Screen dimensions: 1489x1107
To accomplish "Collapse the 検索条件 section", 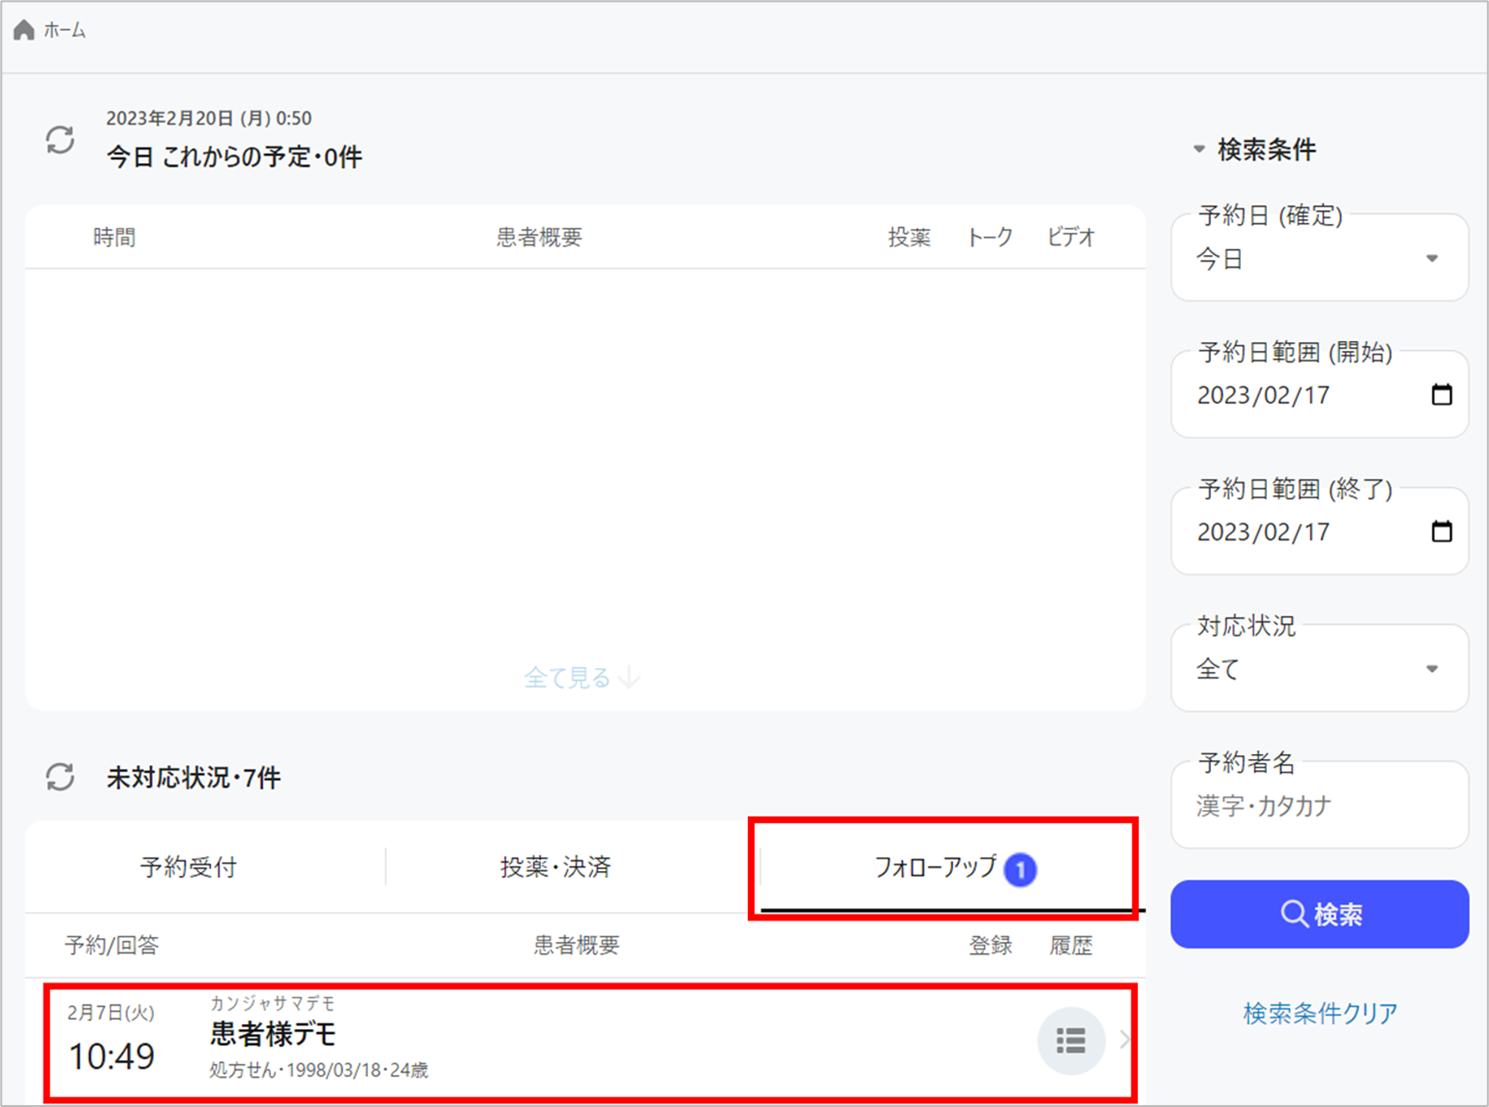I will pyautogui.click(x=1199, y=150).
